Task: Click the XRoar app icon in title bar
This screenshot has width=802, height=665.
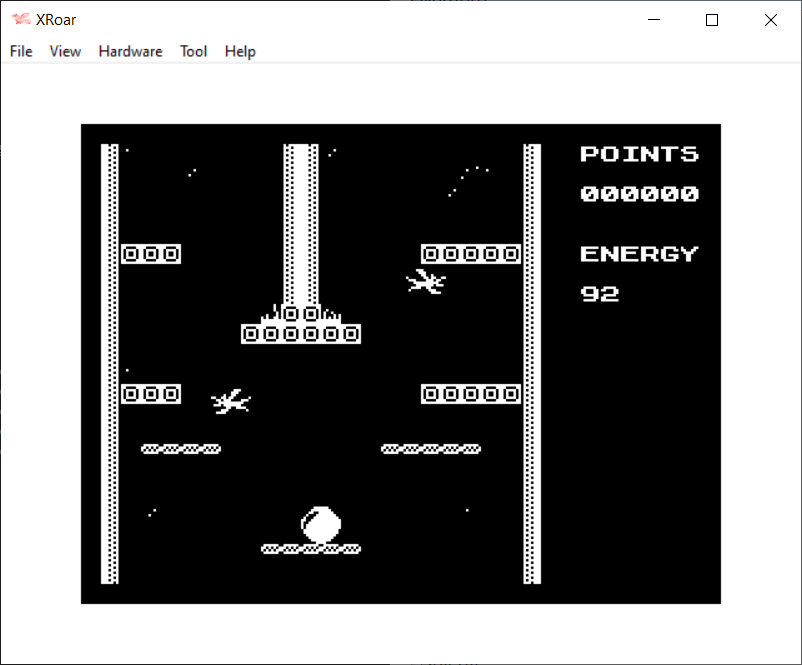Action: 20,20
